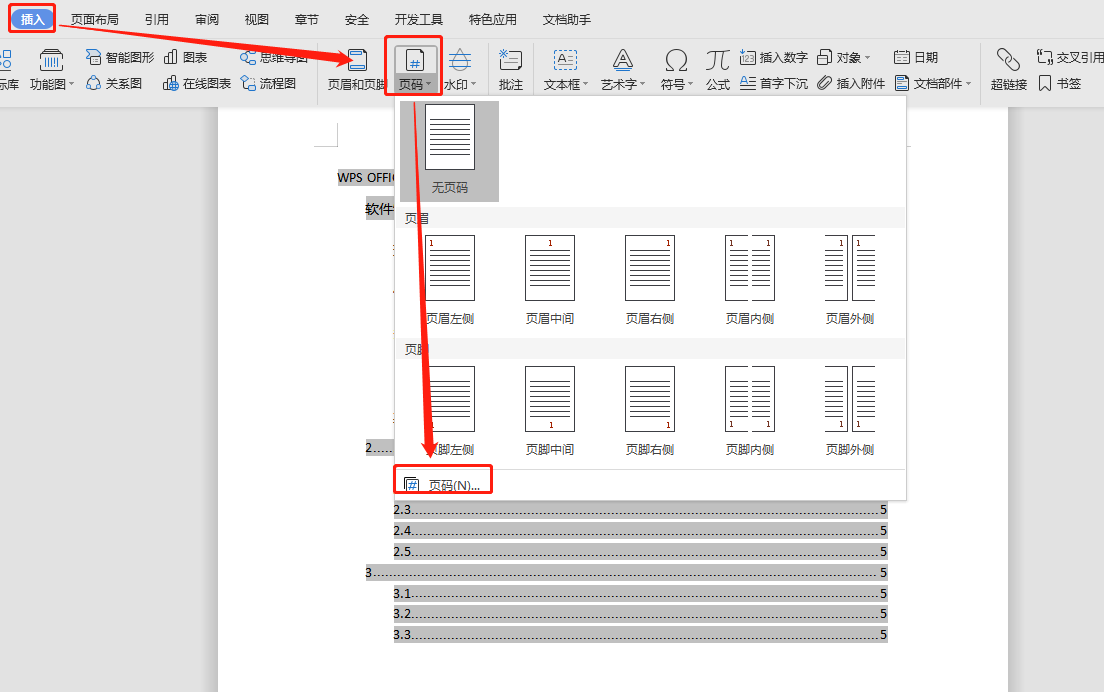Switch to the 页面布局 tab
Screen dimensions: 1104x692
click(94, 20)
